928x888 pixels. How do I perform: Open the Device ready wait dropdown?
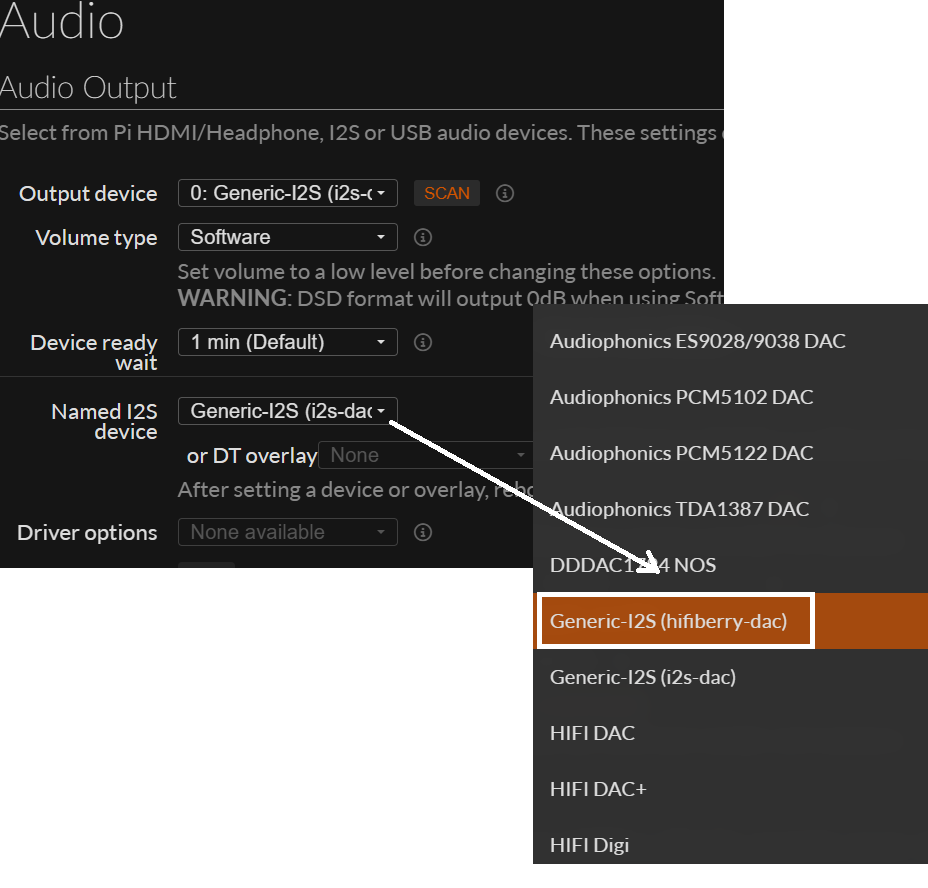pos(288,342)
